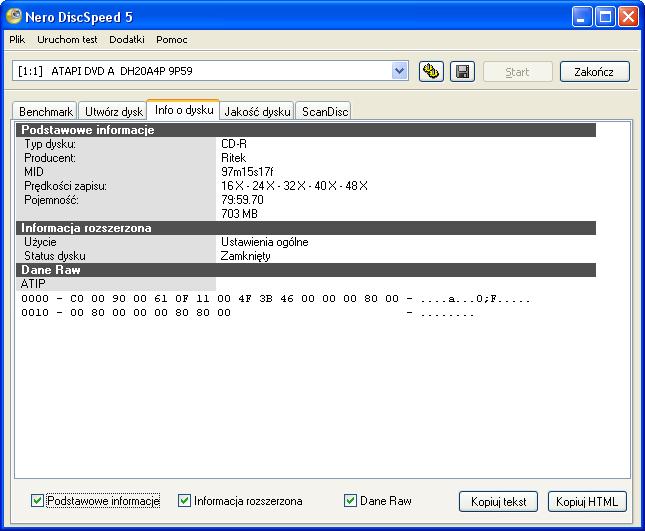Viewport: 645px width, 531px height.
Task: Click the Status dysku label
Action: 55,256
